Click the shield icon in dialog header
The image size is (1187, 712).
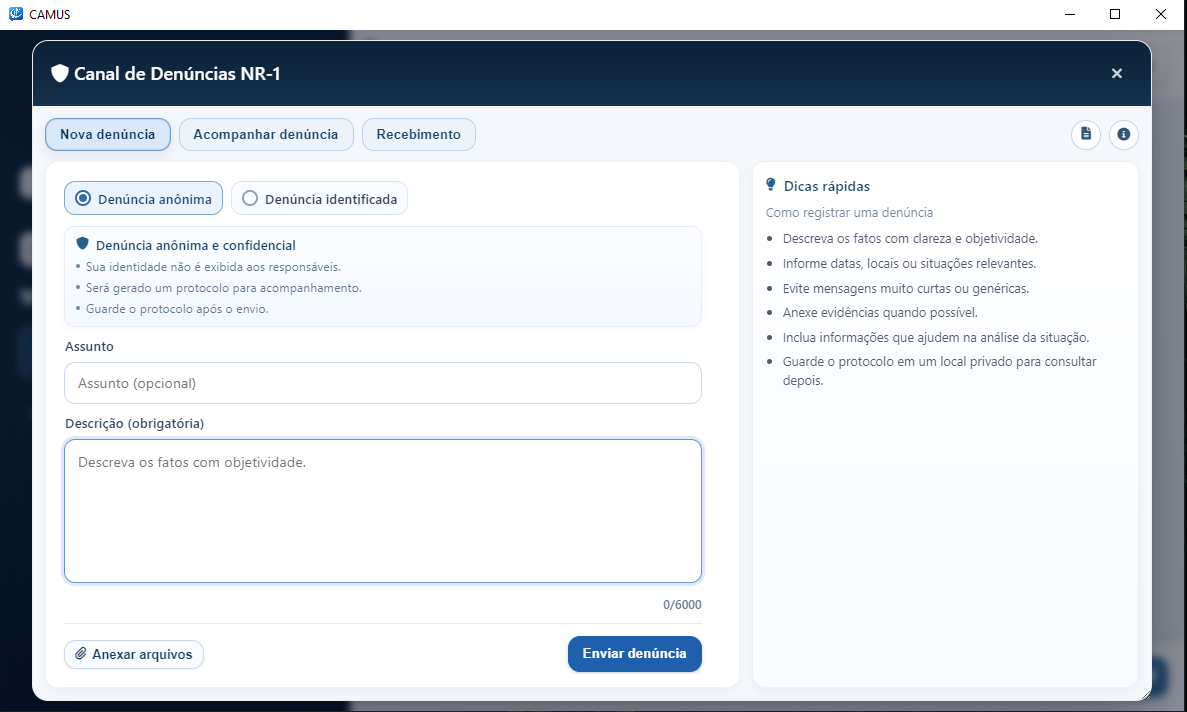pos(60,73)
